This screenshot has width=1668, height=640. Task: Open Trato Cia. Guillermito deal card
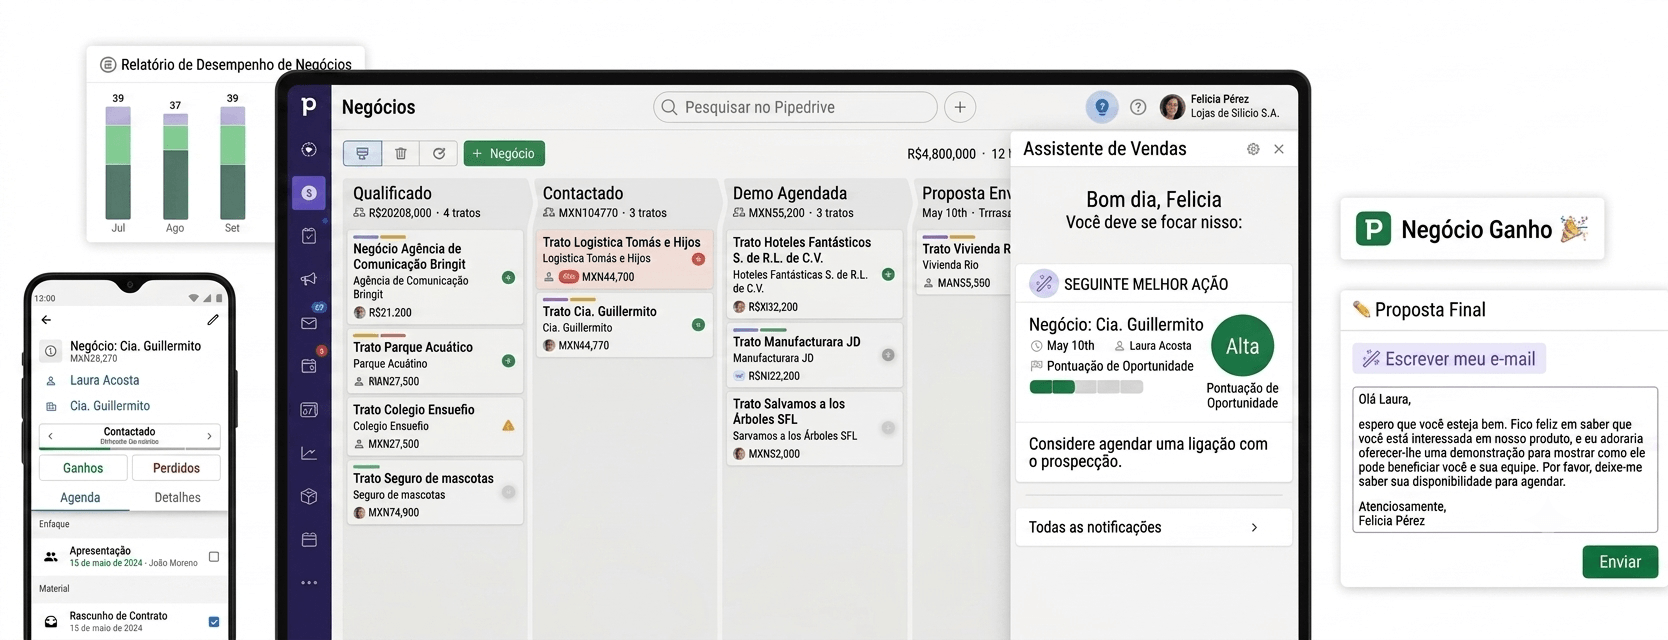coord(624,325)
